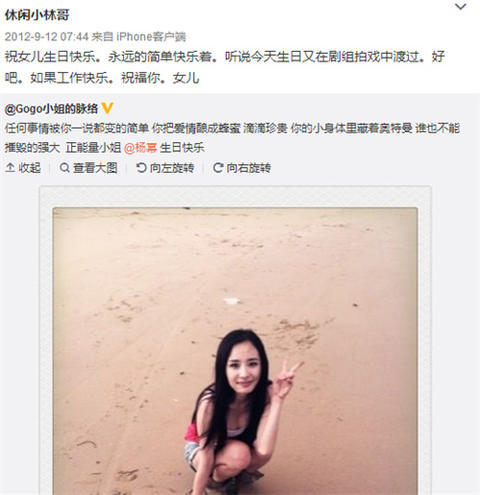Rotate the photo with the 向右旋转 label
The width and height of the screenshot is (480, 495).
point(249,168)
